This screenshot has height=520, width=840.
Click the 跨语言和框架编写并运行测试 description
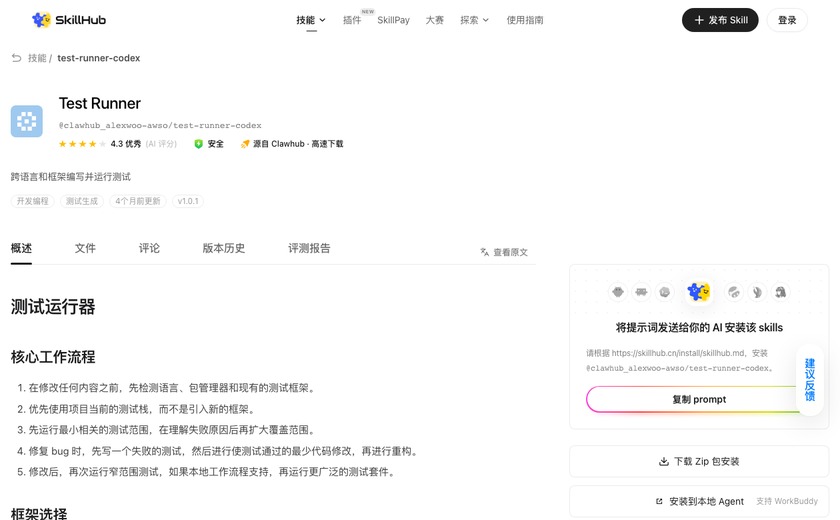pos(71,177)
